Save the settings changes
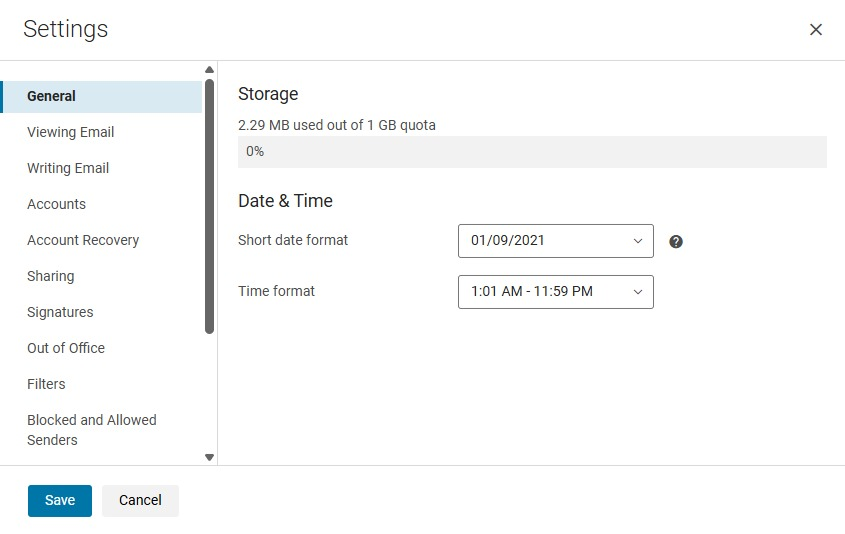This screenshot has width=845, height=534. coord(60,500)
